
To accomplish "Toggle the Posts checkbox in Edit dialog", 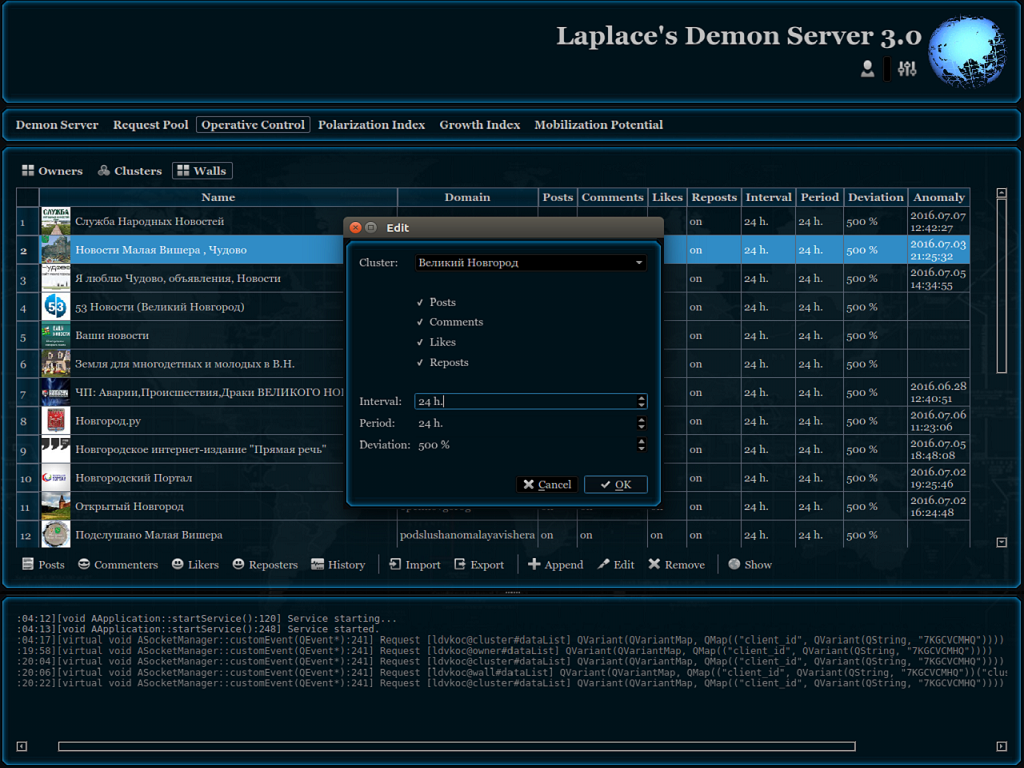I will pos(421,302).
